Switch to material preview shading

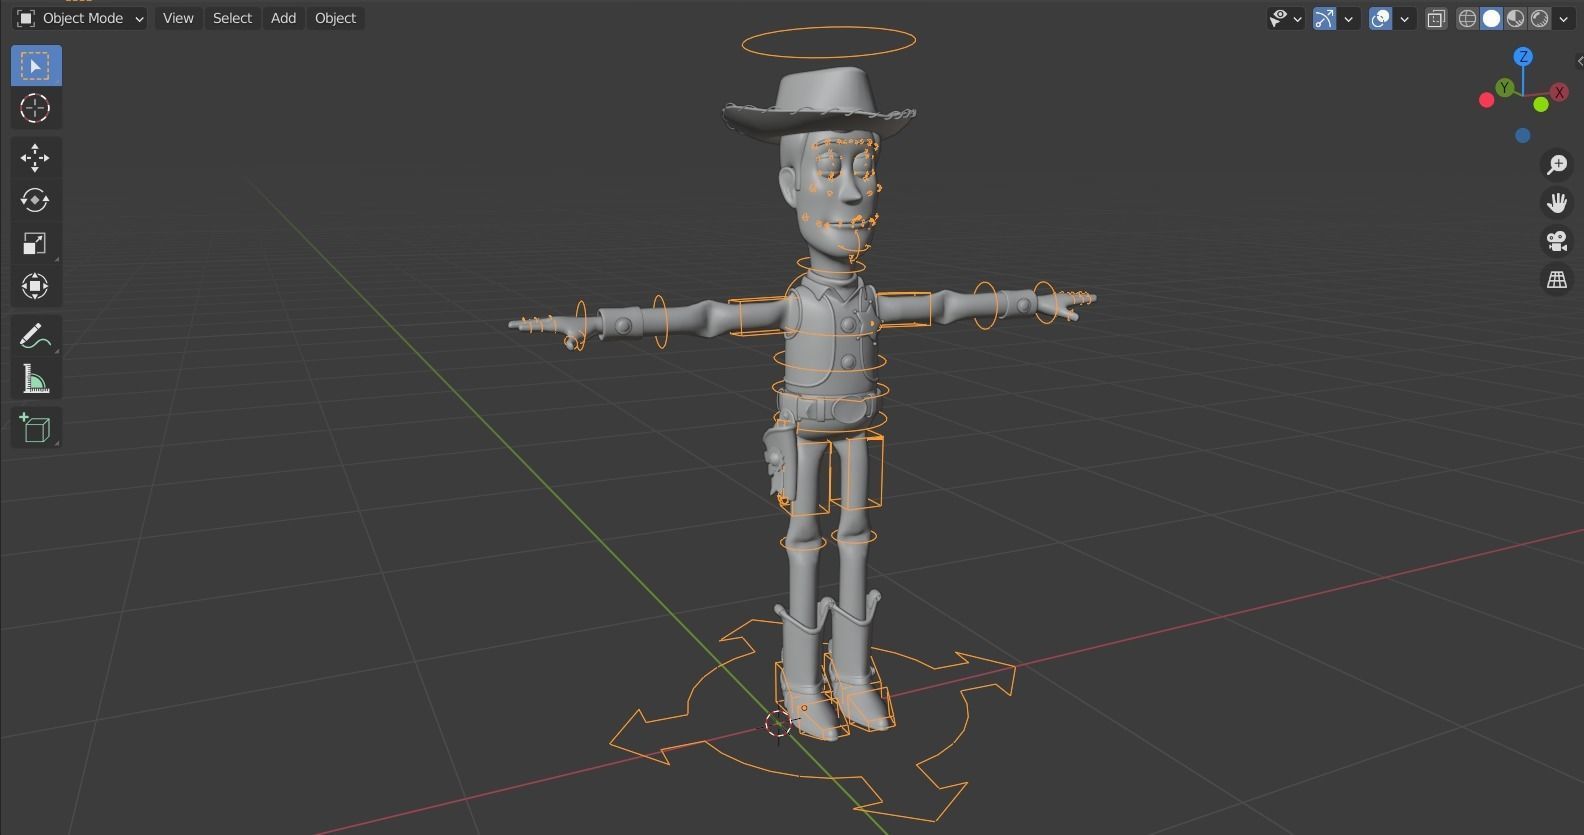coord(1515,18)
